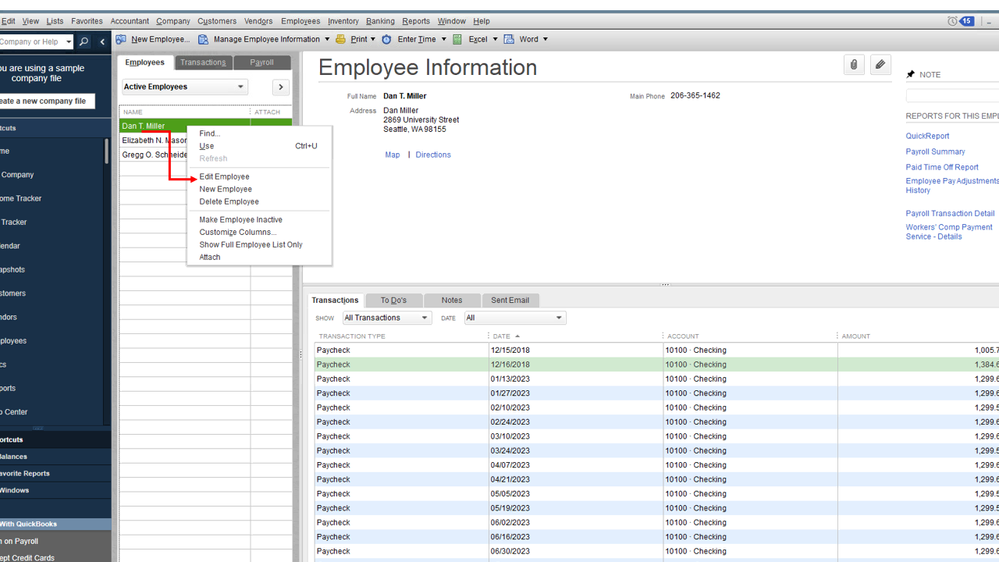The width and height of the screenshot is (999, 562).
Task: Click the paperclip attach icon
Action: click(853, 65)
